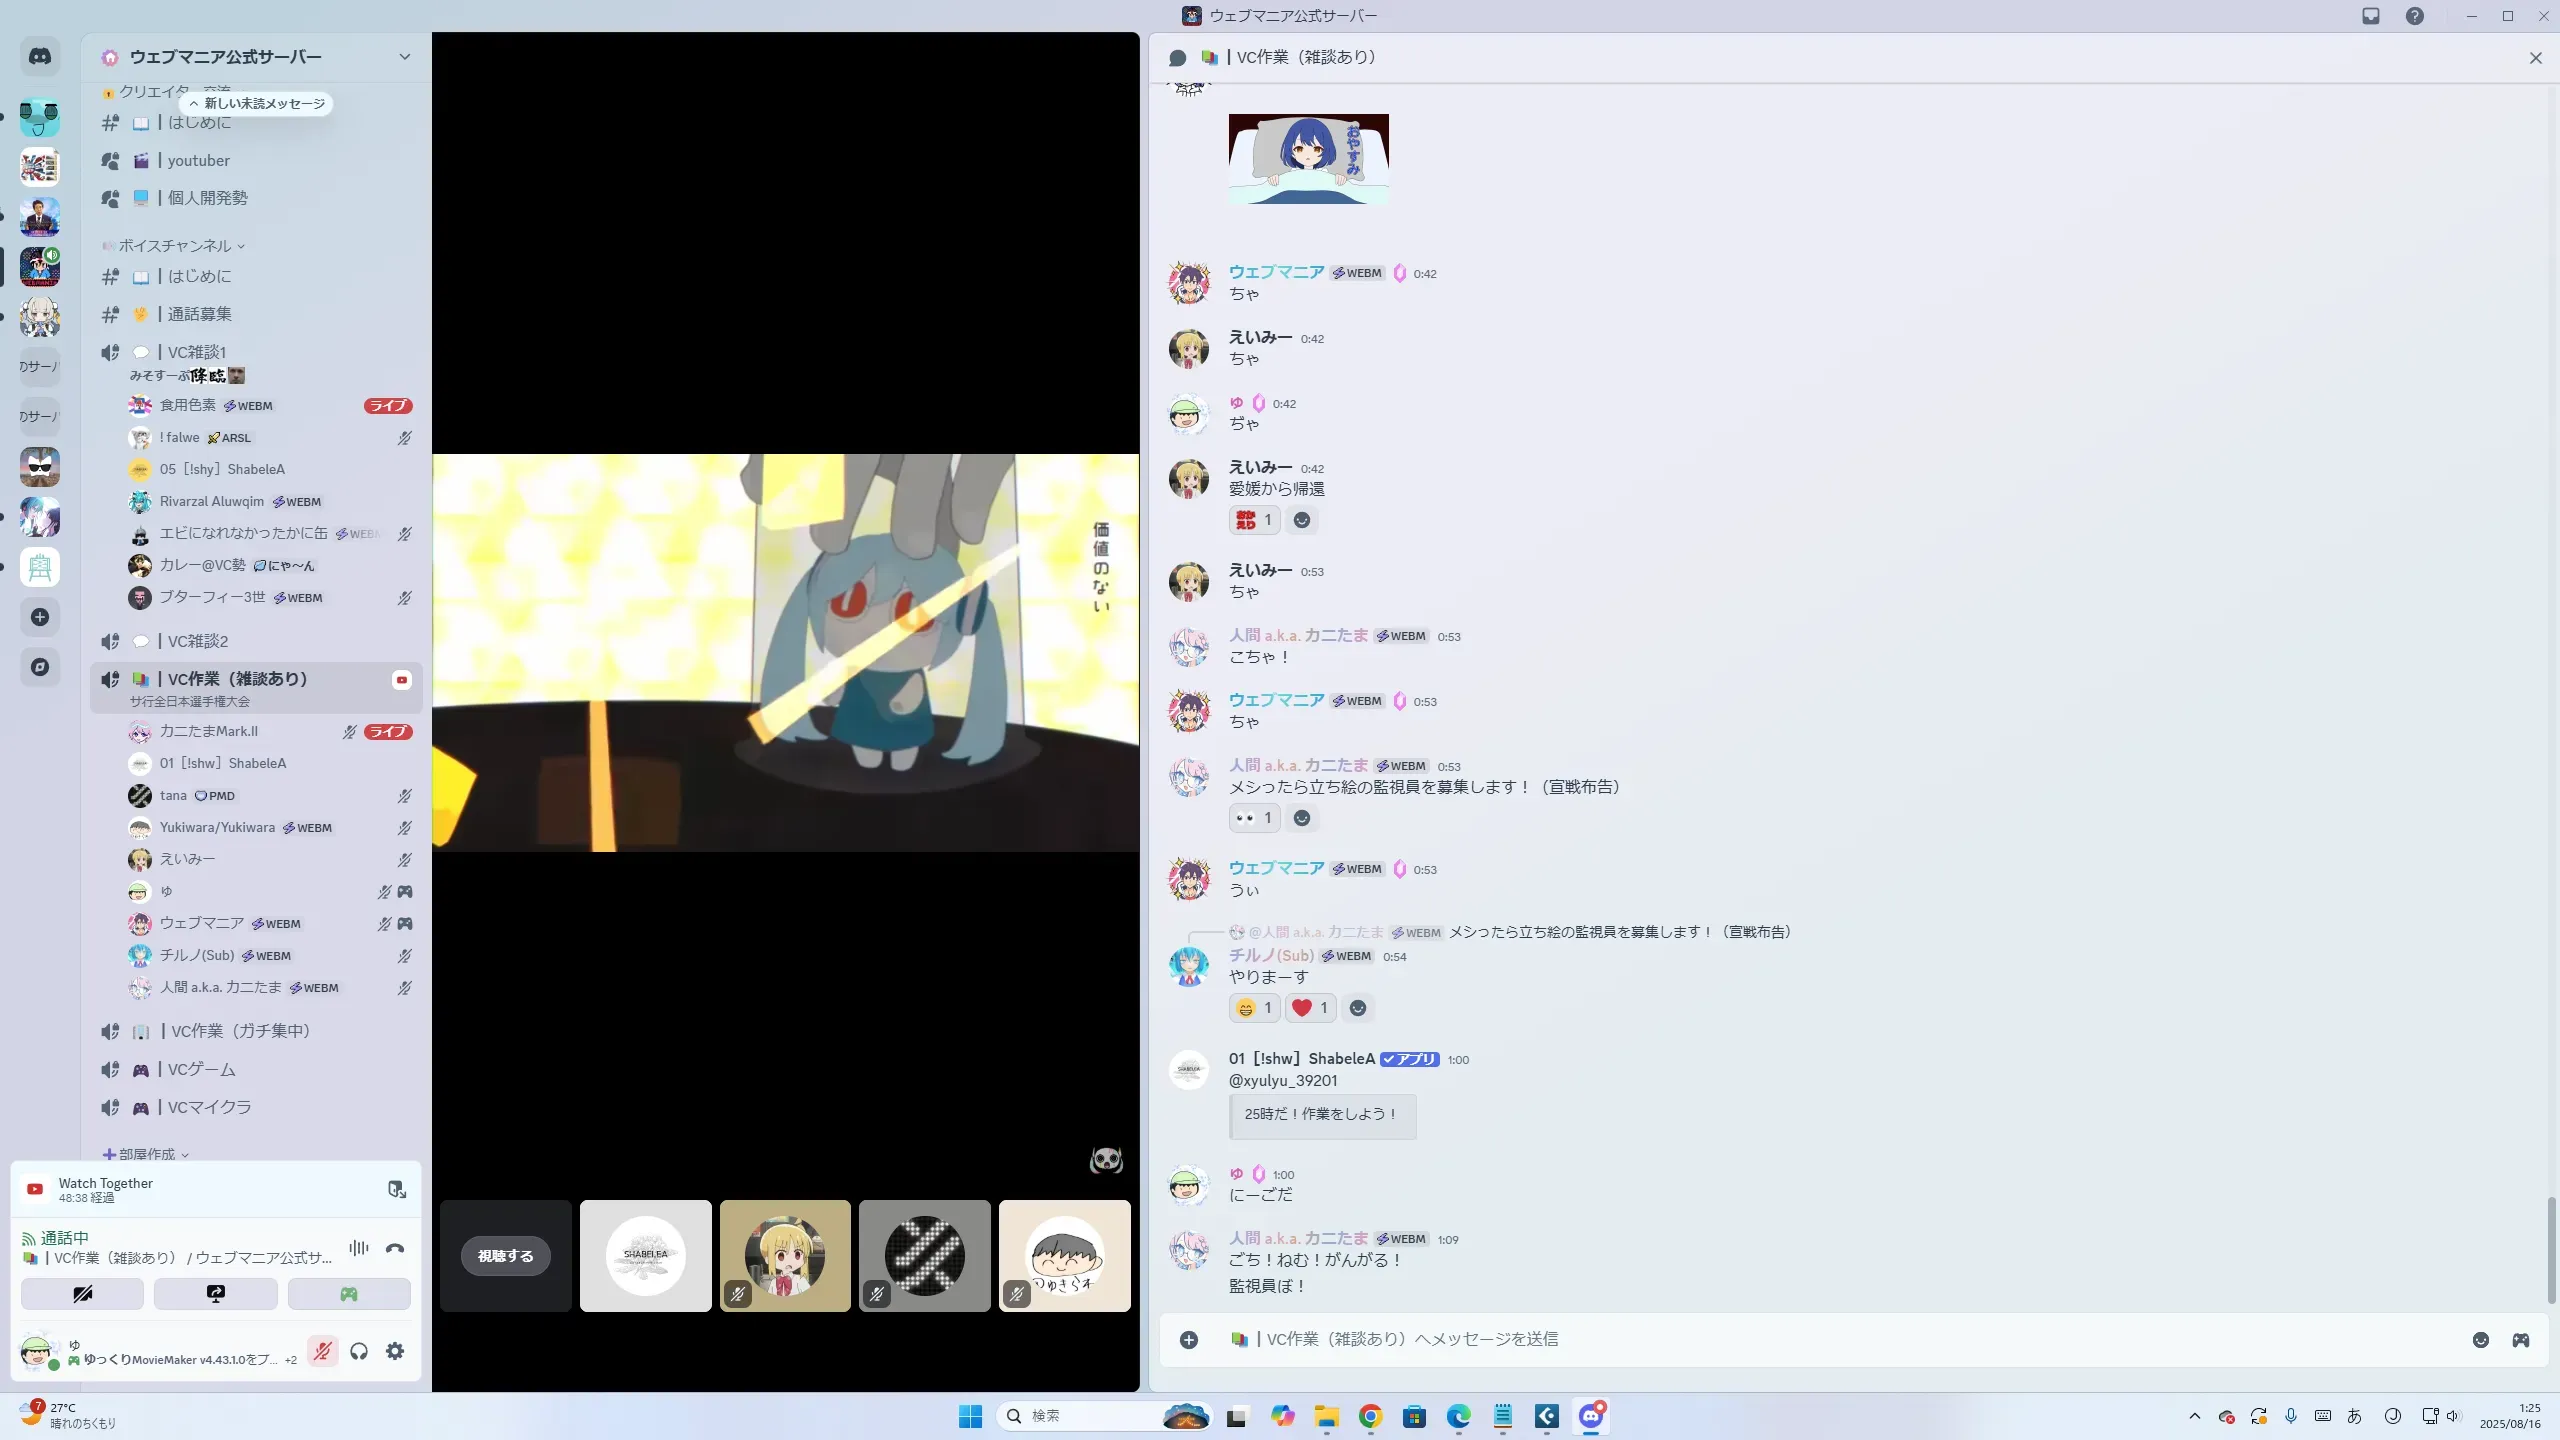
Task: Toggle headphone deafen
Action: pos(359,1352)
